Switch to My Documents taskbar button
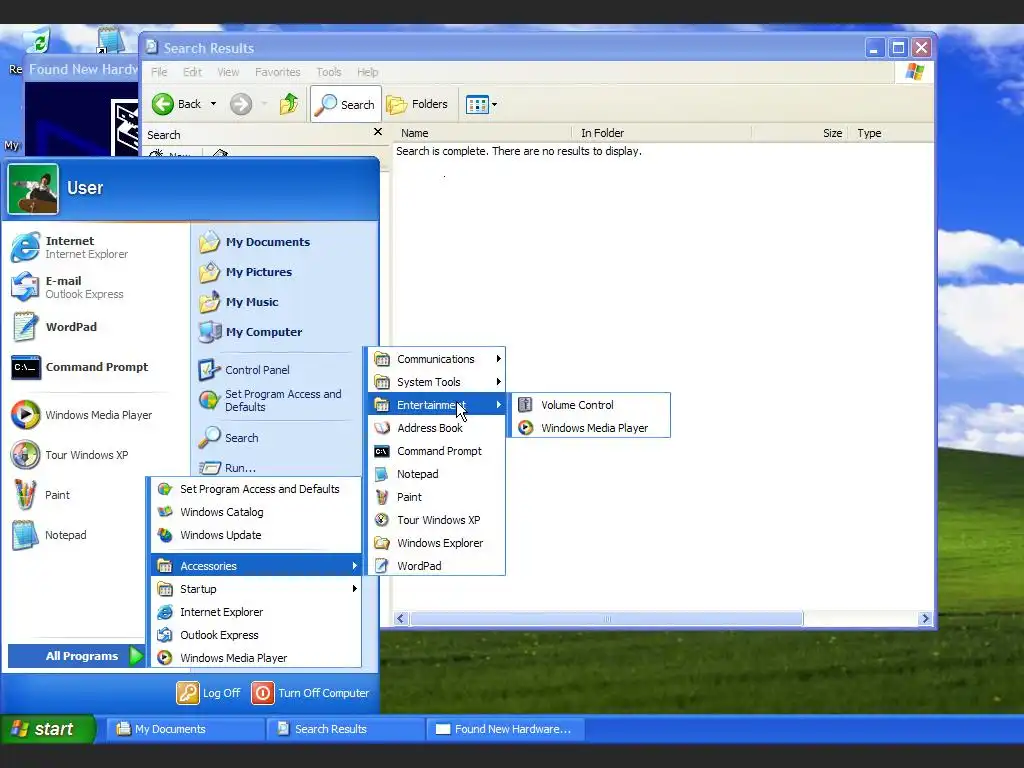Screen dimensions: 1024x768 pyautogui.click(x=185, y=729)
